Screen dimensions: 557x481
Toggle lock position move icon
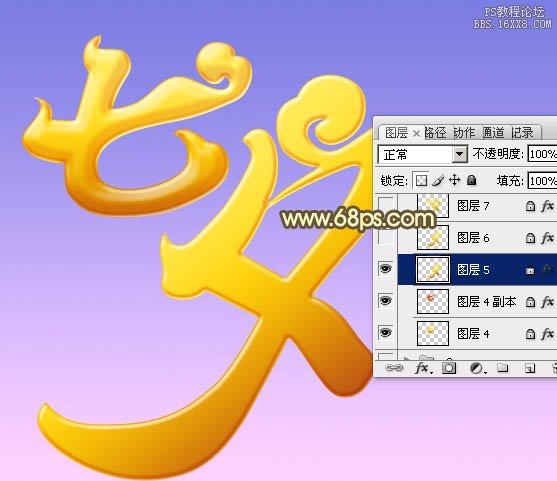[x=454, y=180]
